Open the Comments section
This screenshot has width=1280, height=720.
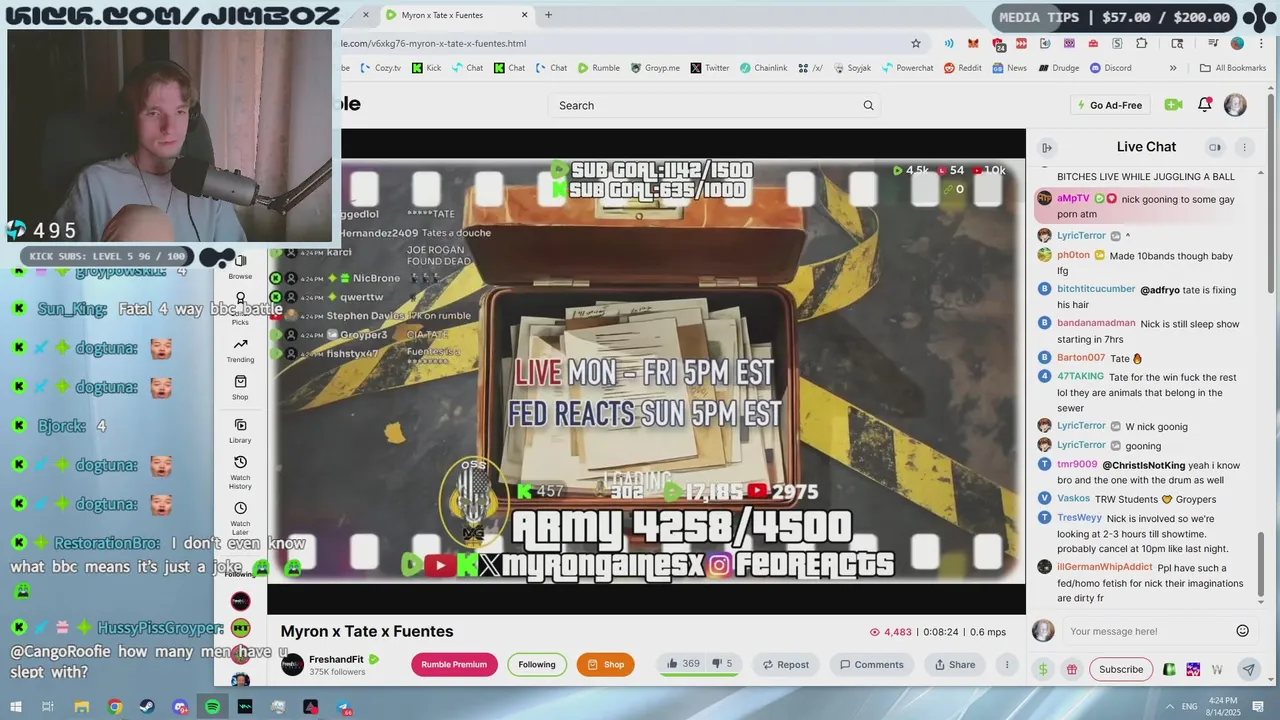(x=872, y=664)
